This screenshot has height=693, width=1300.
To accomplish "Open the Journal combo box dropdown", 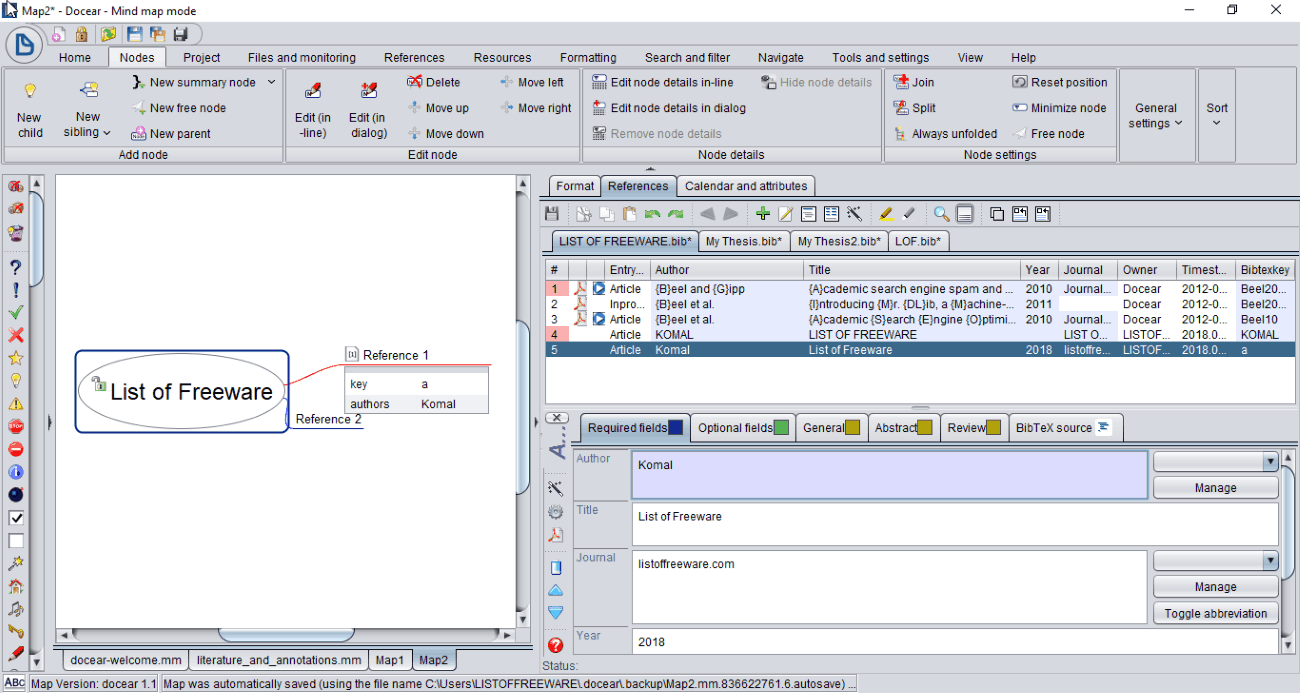I will (1270, 561).
